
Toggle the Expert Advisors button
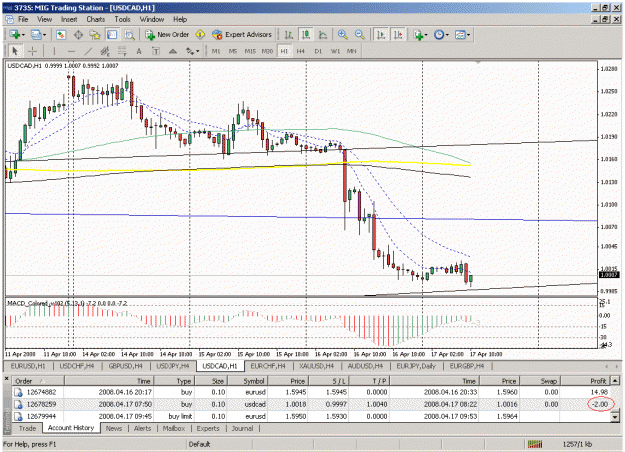point(242,35)
